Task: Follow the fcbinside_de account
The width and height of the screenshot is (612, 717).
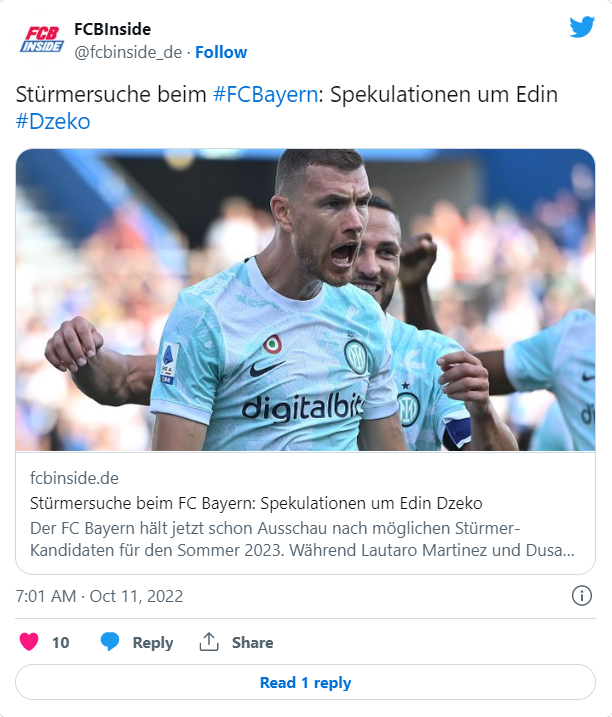Action: (x=221, y=52)
